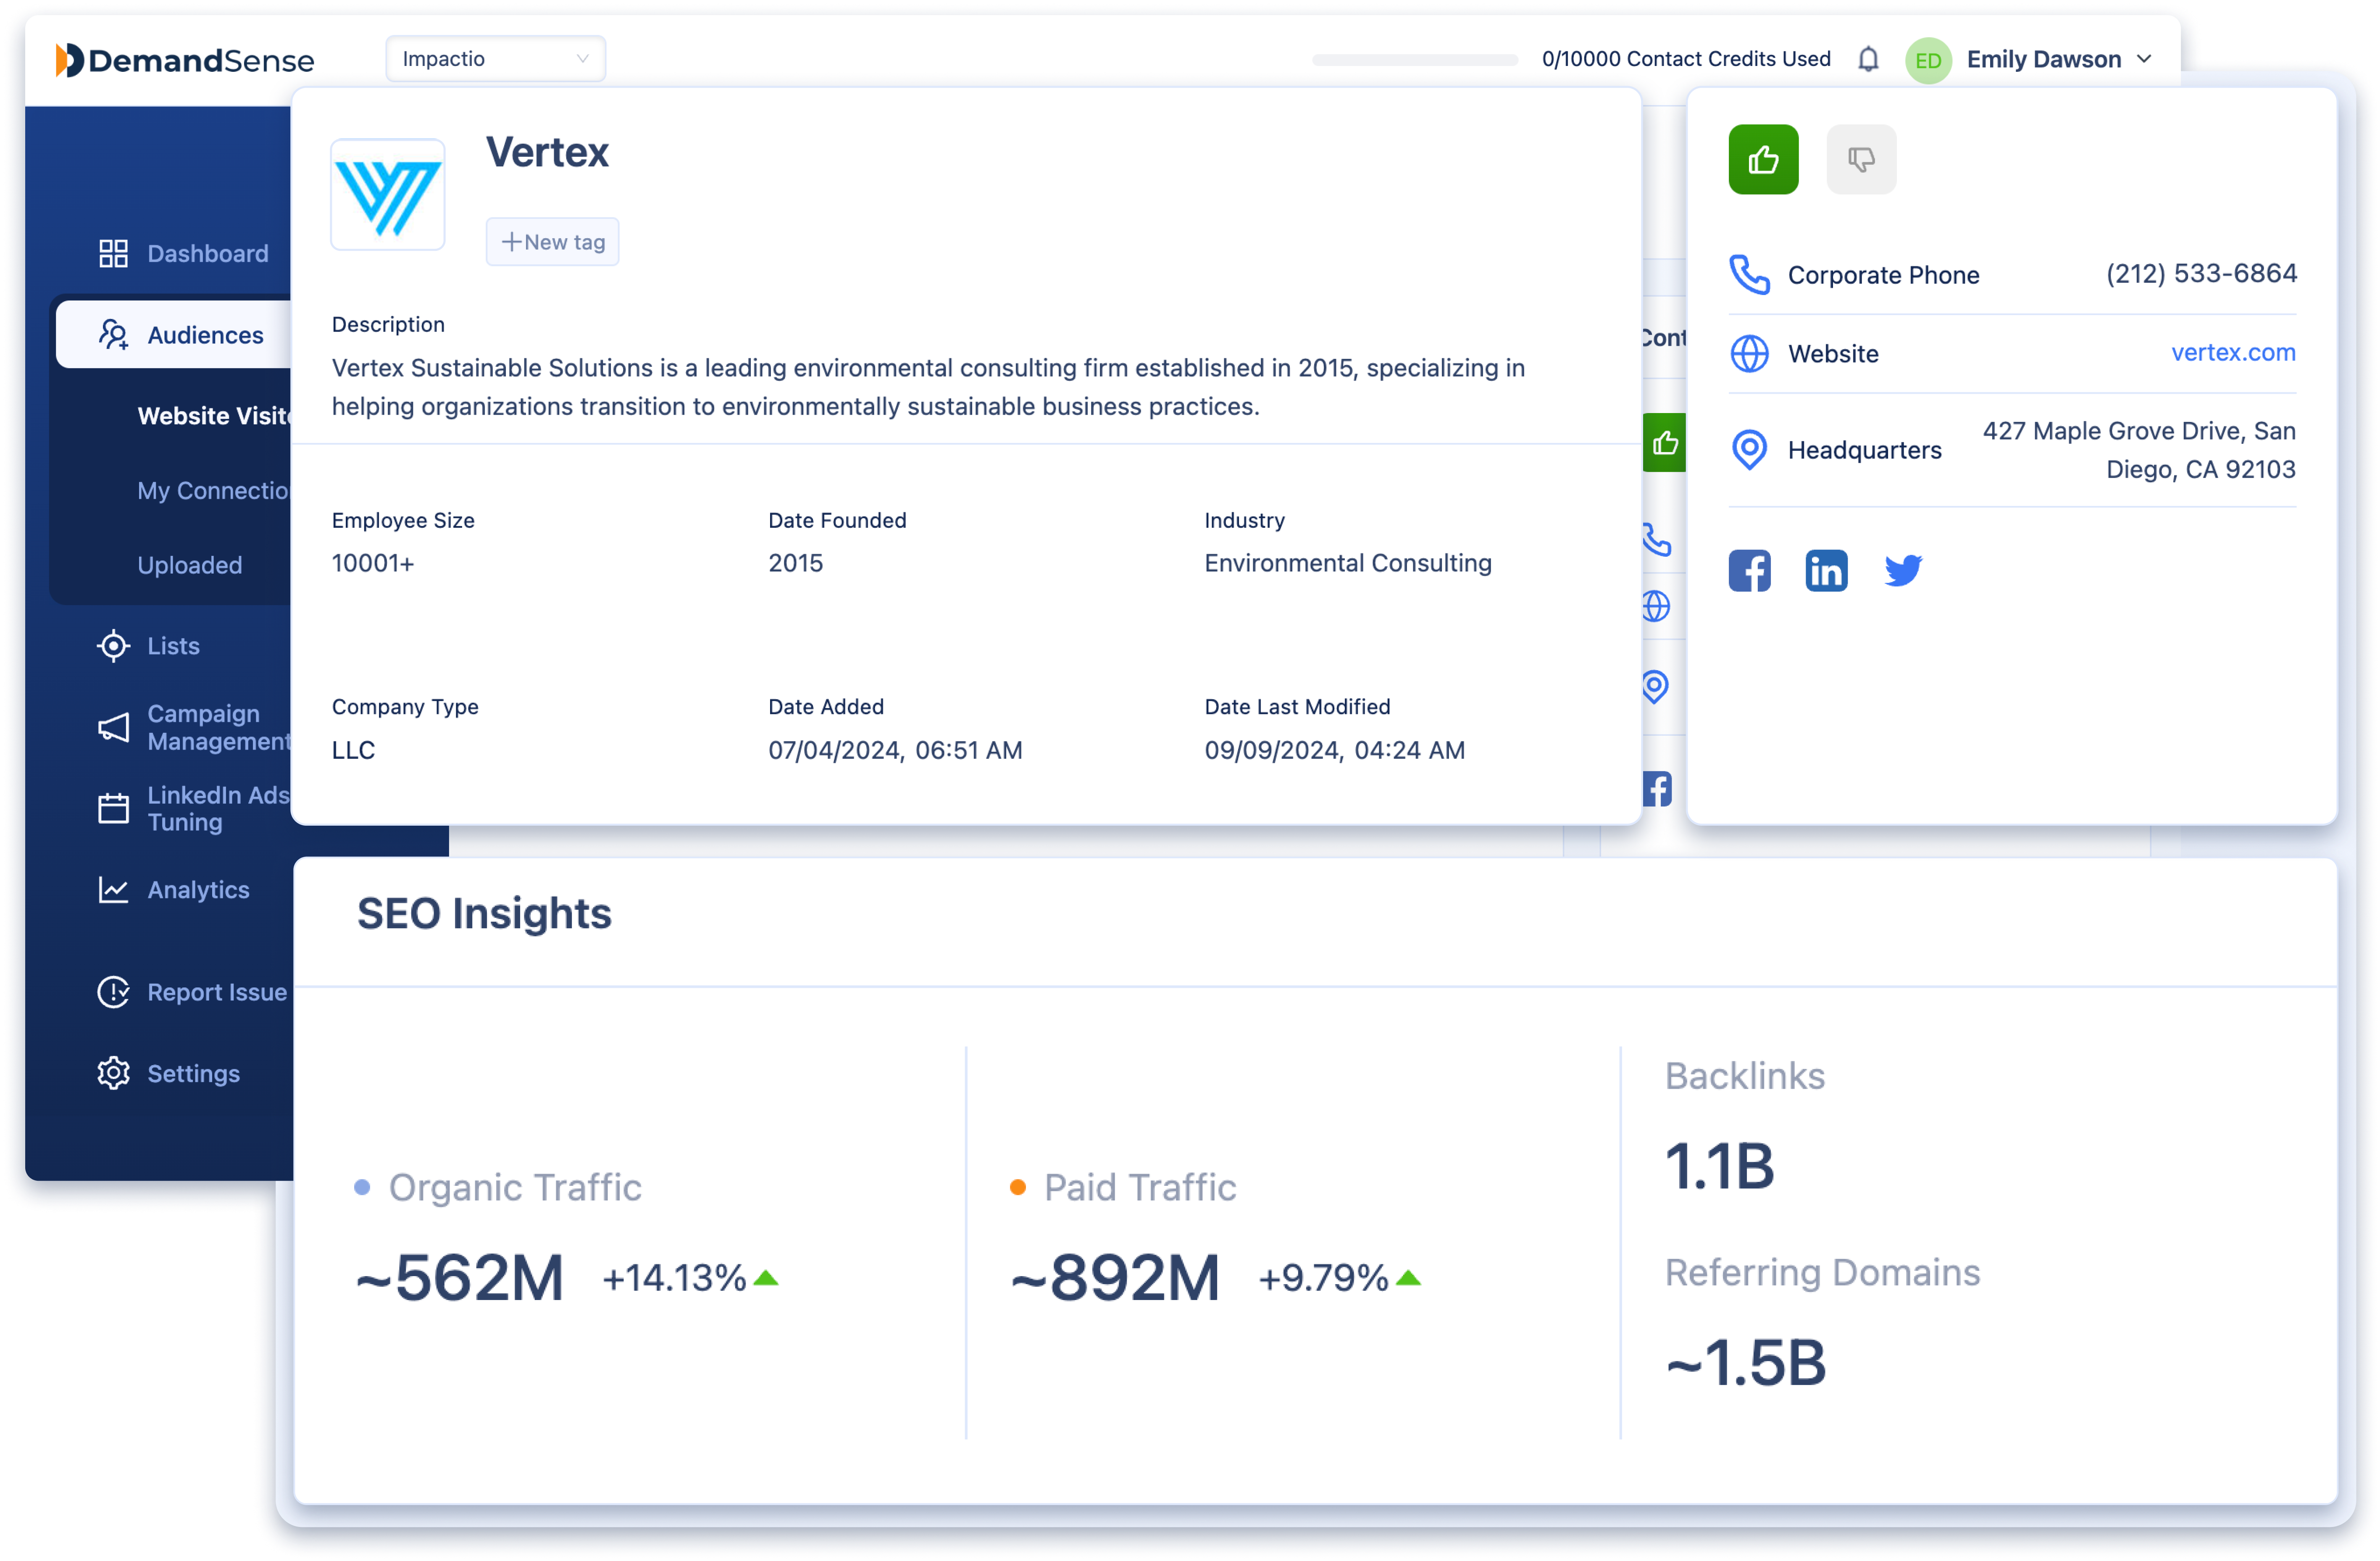
Task: Click the grey thumbs-down button
Action: (x=1861, y=159)
